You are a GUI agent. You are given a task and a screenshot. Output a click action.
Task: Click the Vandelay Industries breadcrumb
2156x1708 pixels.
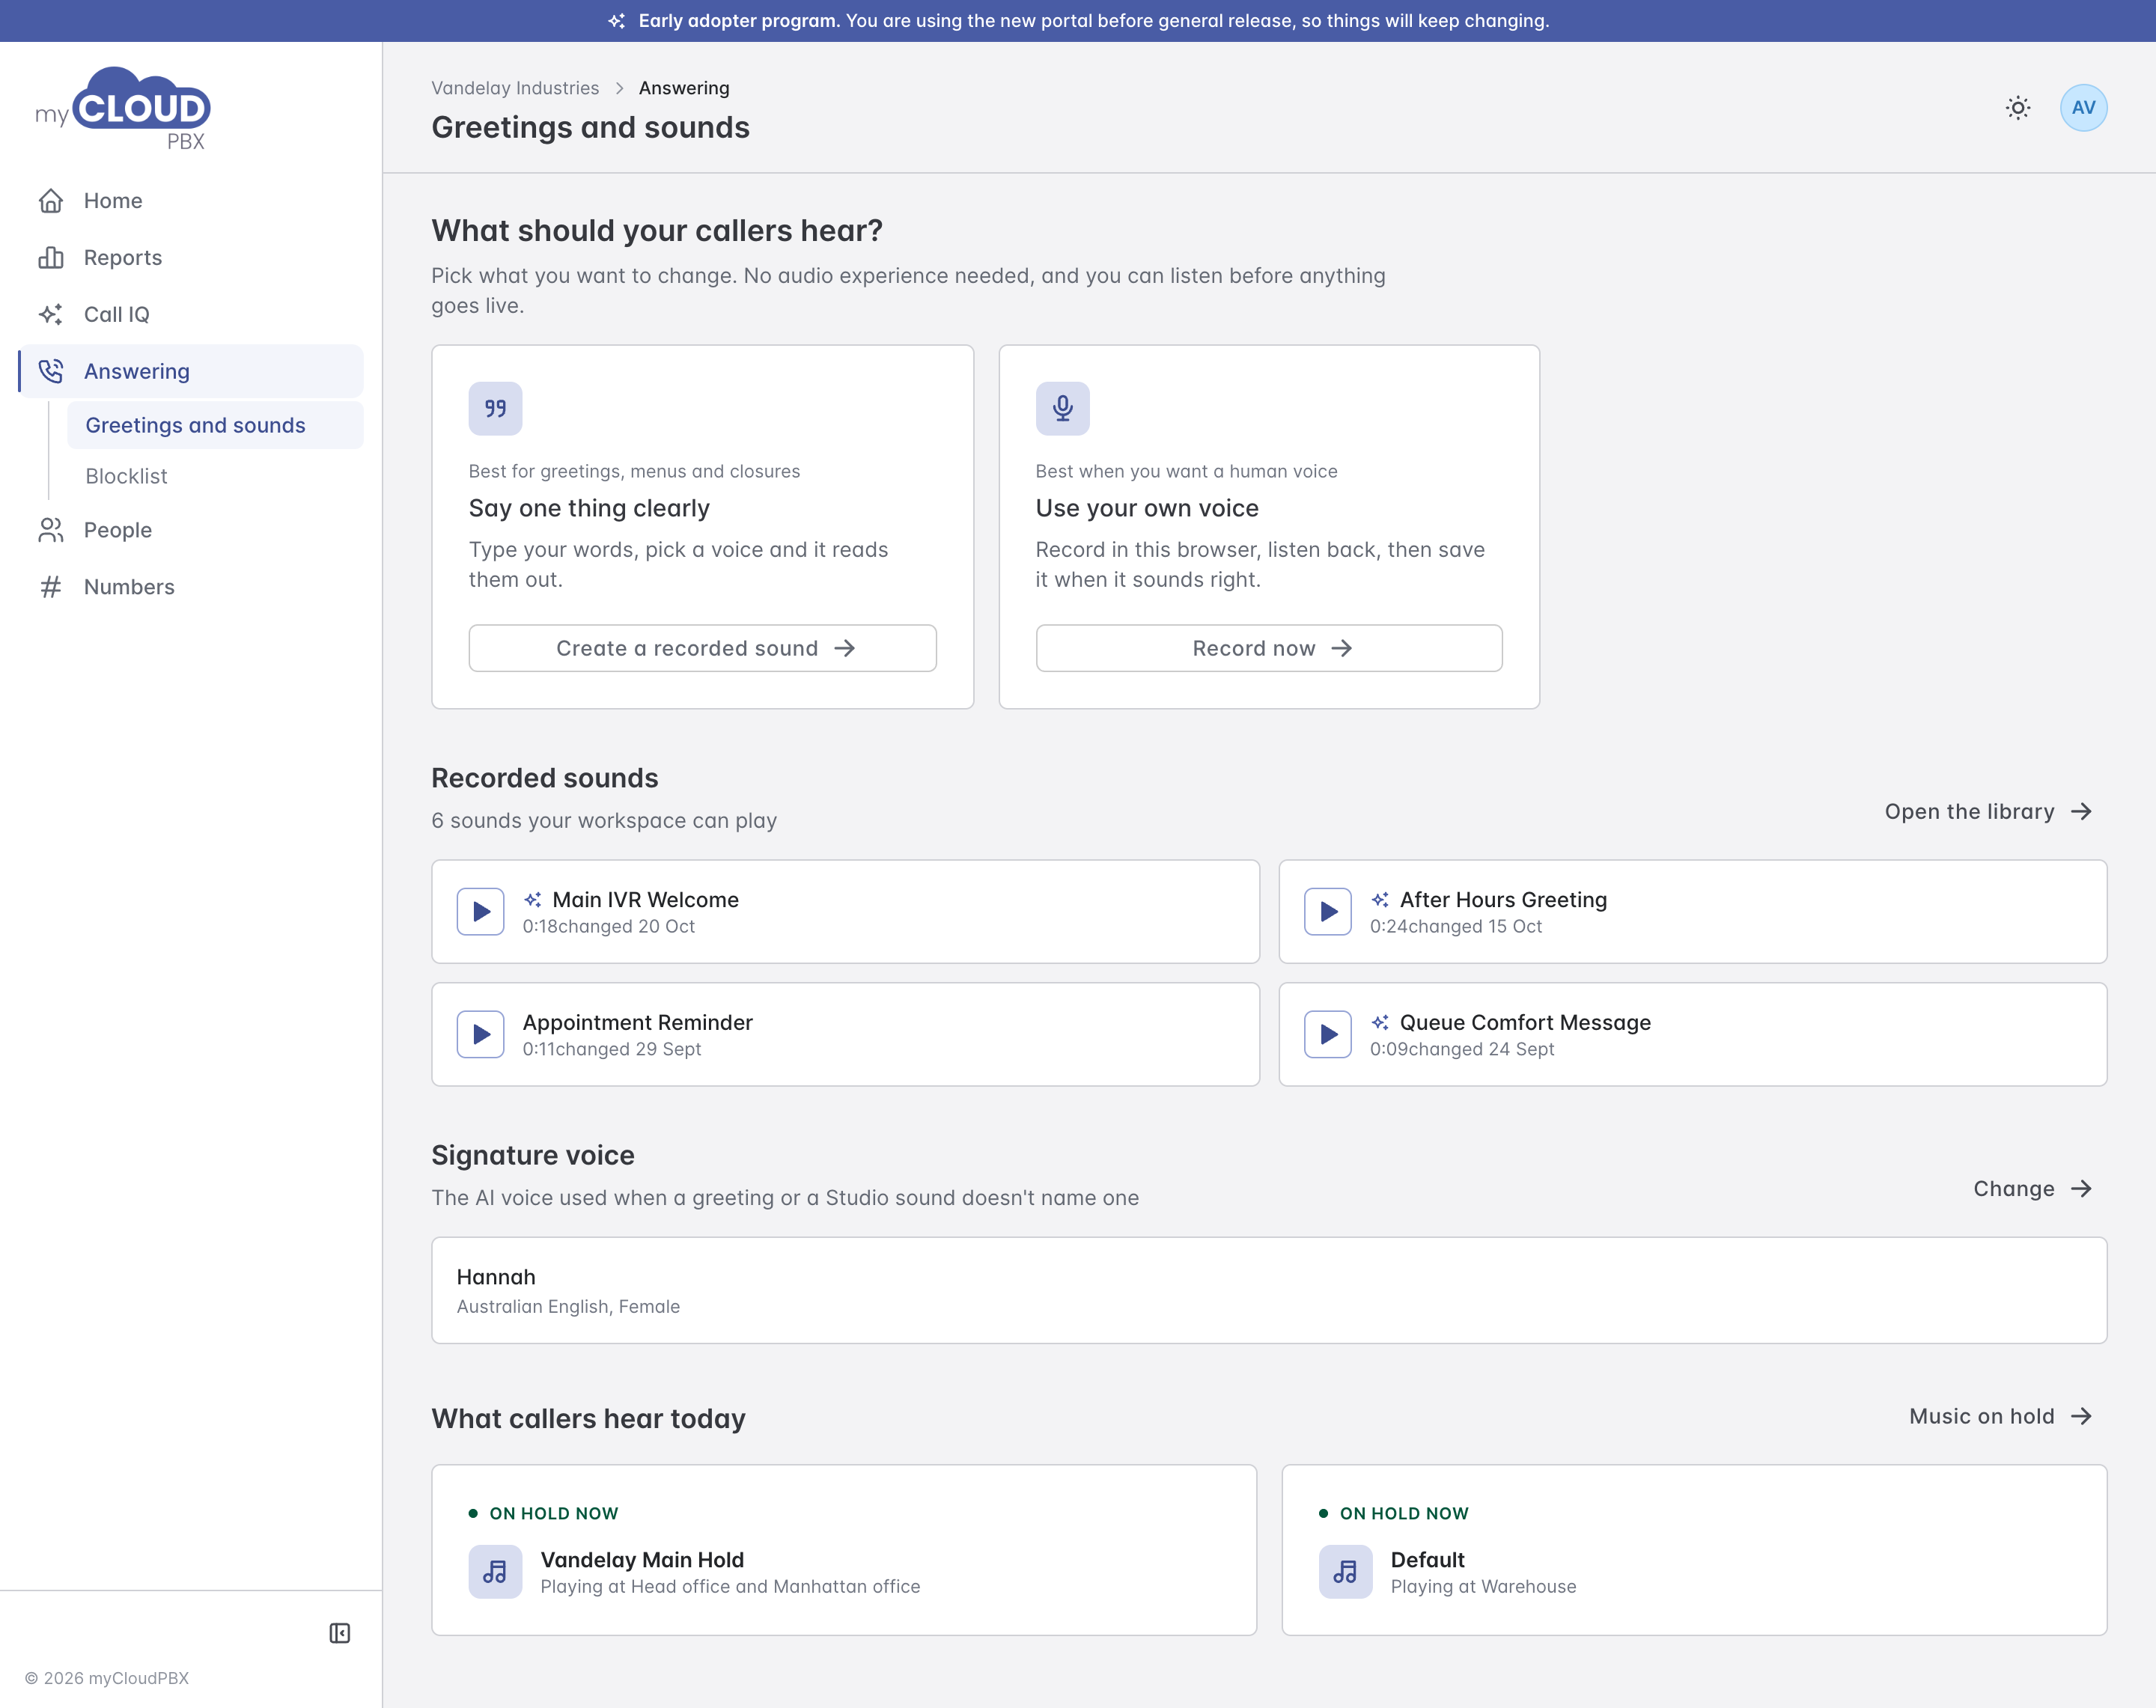pos(515,88)
